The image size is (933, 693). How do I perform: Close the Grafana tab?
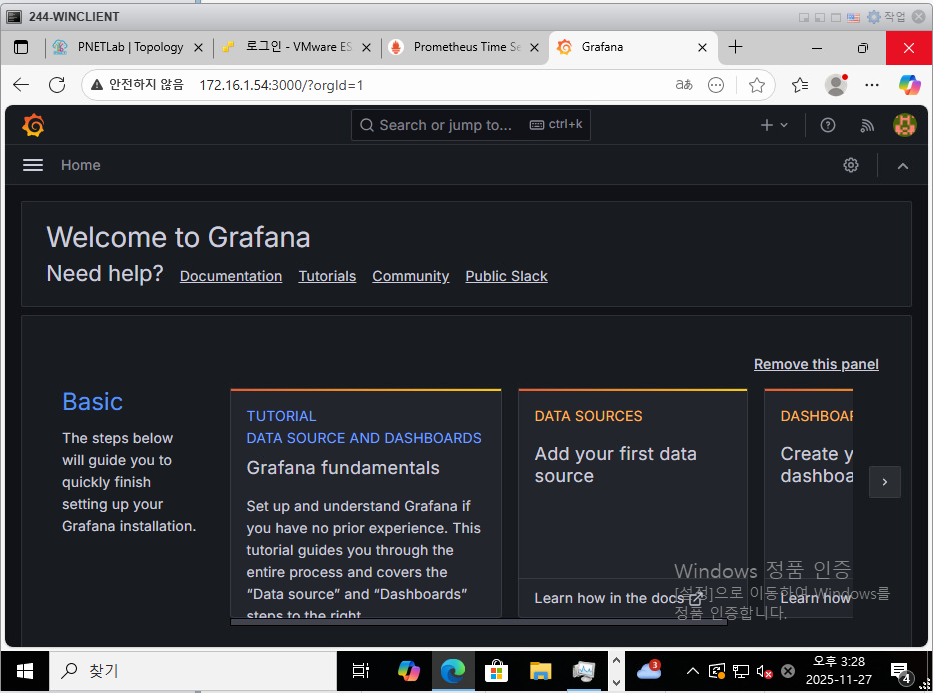[x=702, y=48]
